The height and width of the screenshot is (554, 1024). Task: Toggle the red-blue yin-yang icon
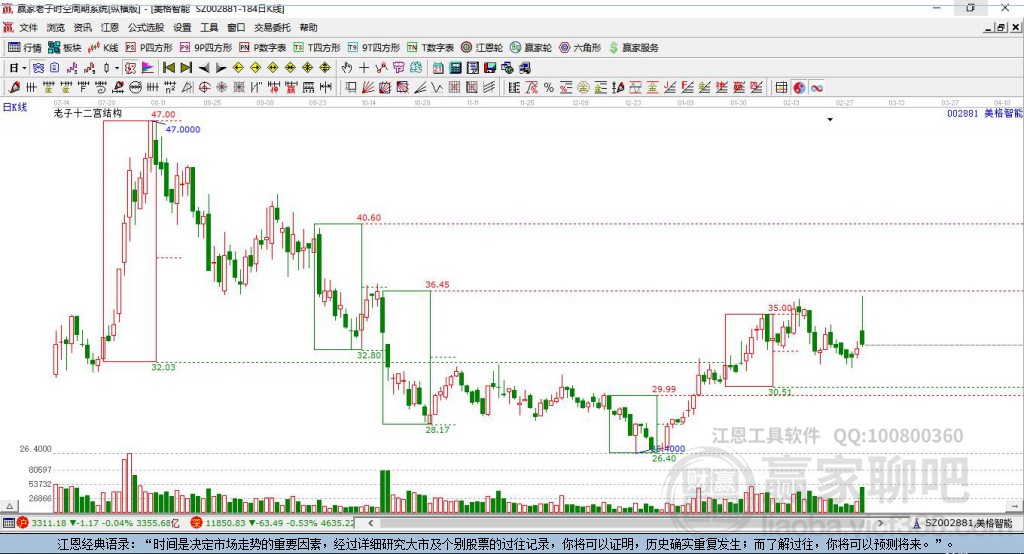click(x=799, y=88)
